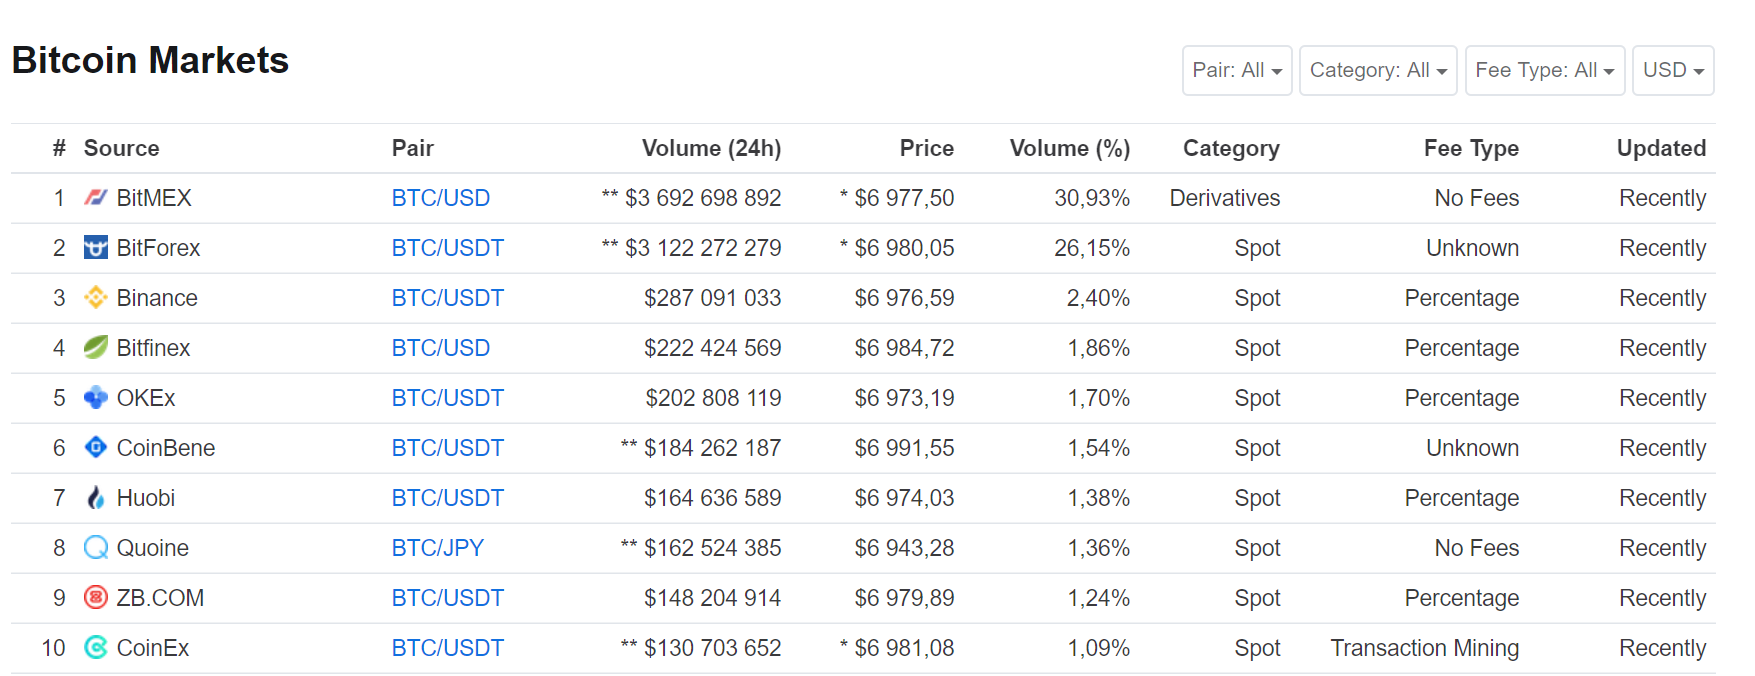Open the Category: All filter dropdown

point(1378,70)
